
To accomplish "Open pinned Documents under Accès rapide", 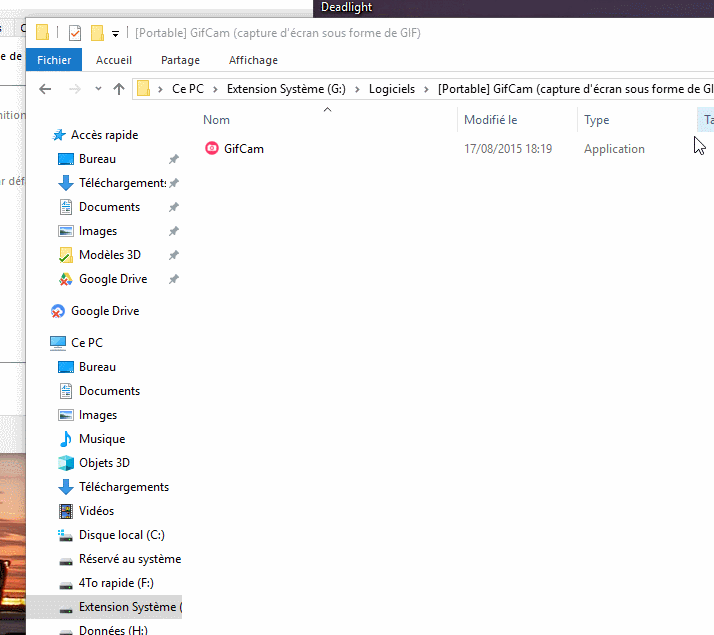I will click(109, 207).
